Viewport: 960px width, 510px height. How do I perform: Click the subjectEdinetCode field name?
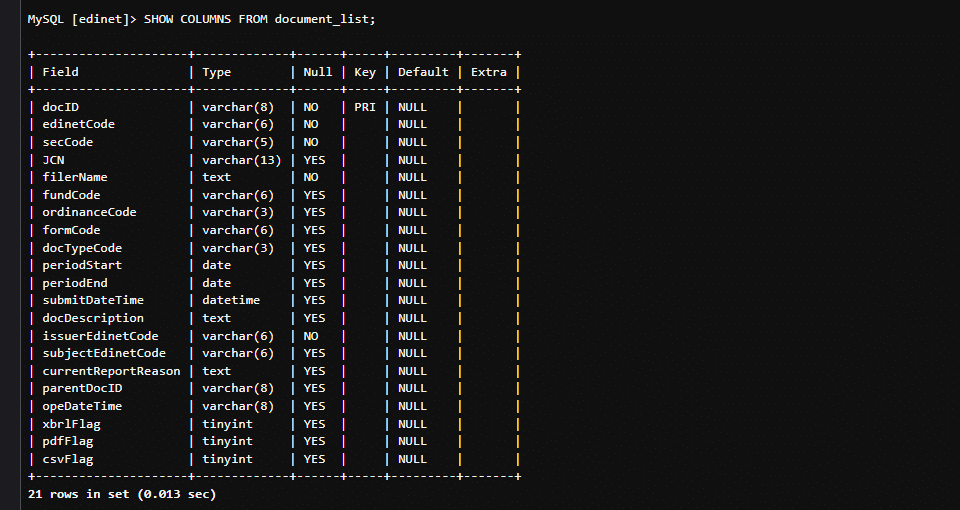coord(104,353)
